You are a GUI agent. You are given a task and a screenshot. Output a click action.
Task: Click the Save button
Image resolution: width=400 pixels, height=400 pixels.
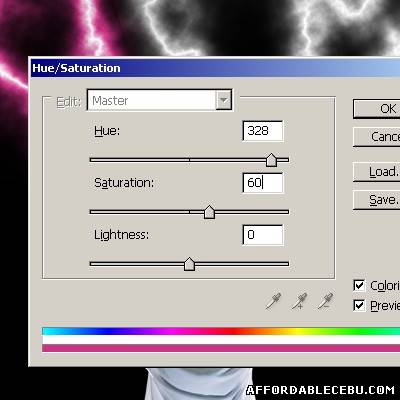click(x=377, y=200)
